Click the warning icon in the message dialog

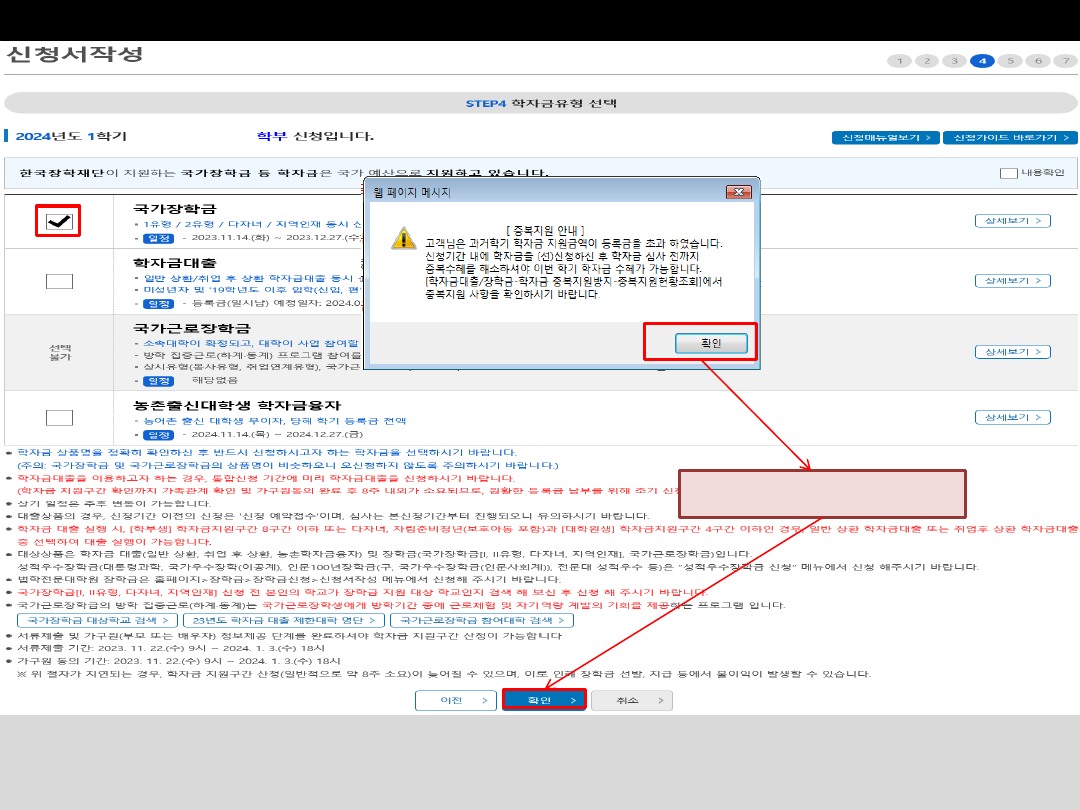(x=403, y=238)
